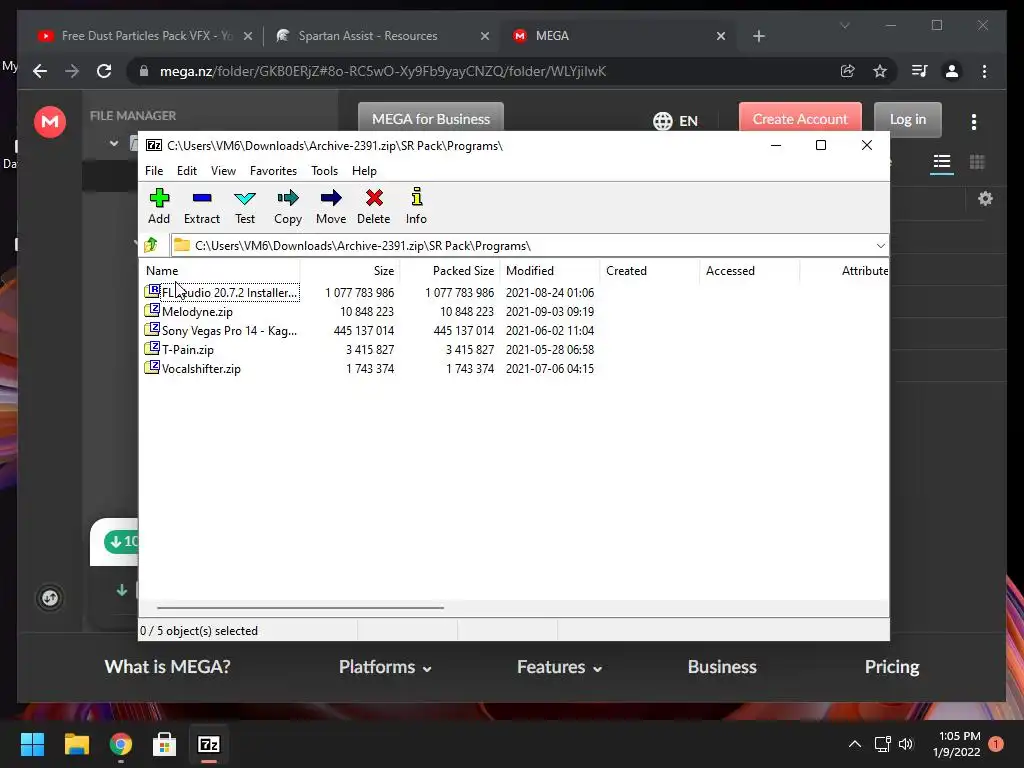1024x768 pixels.
Task: Open the Windows Start menu
Action: [x=32, y=744]
